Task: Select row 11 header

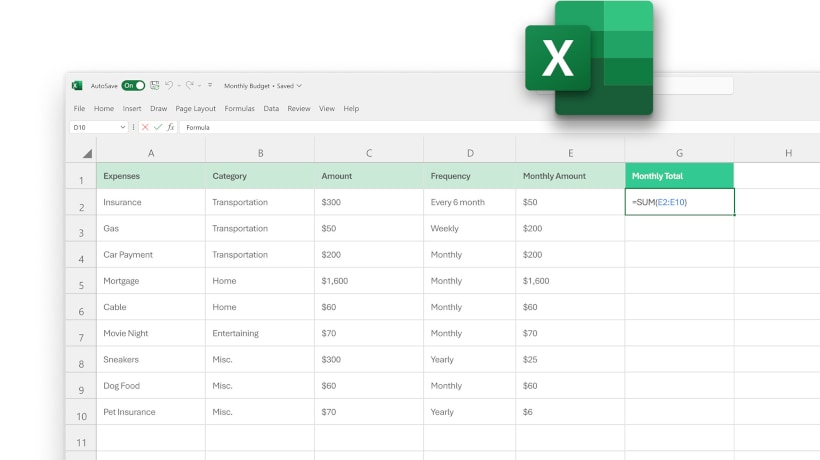Action: tap(81, 438)
